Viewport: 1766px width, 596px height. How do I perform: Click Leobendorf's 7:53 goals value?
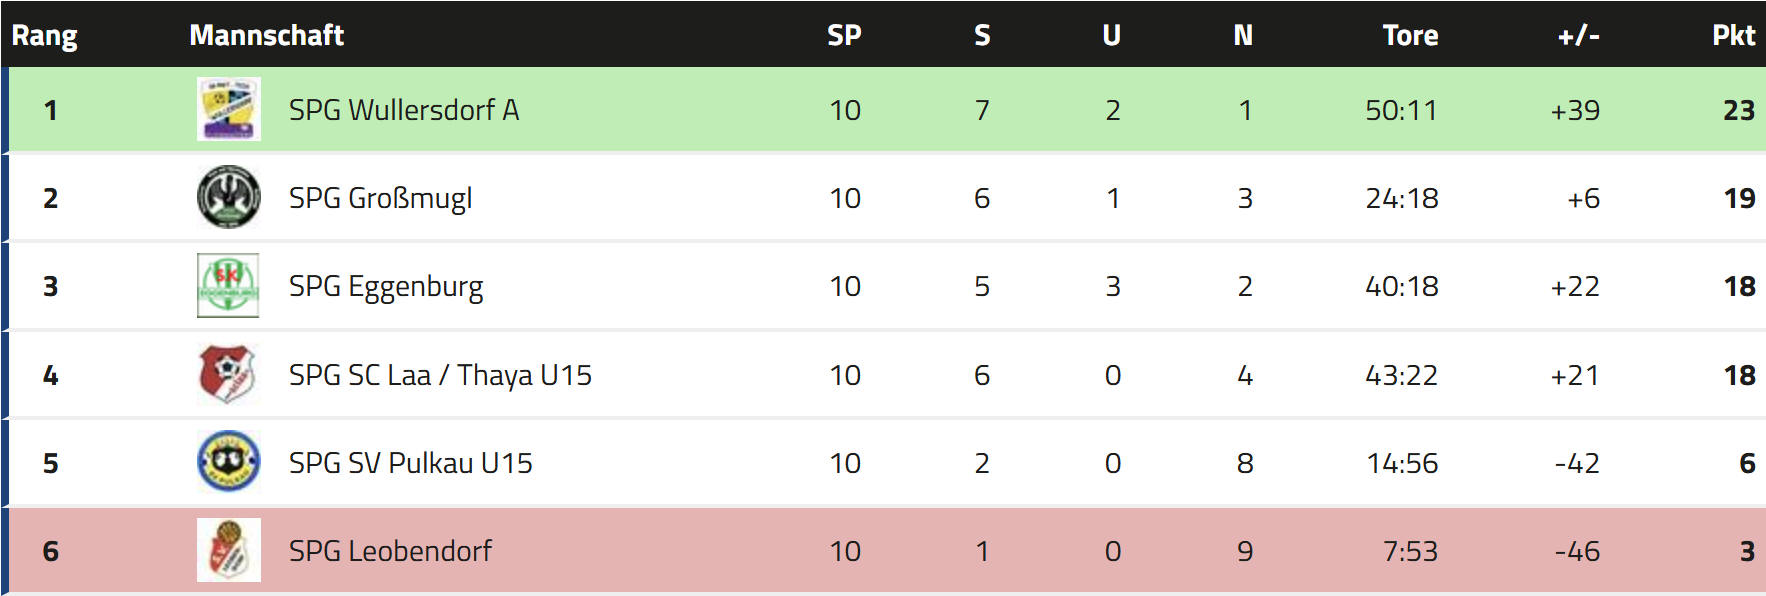(1410, 551)
